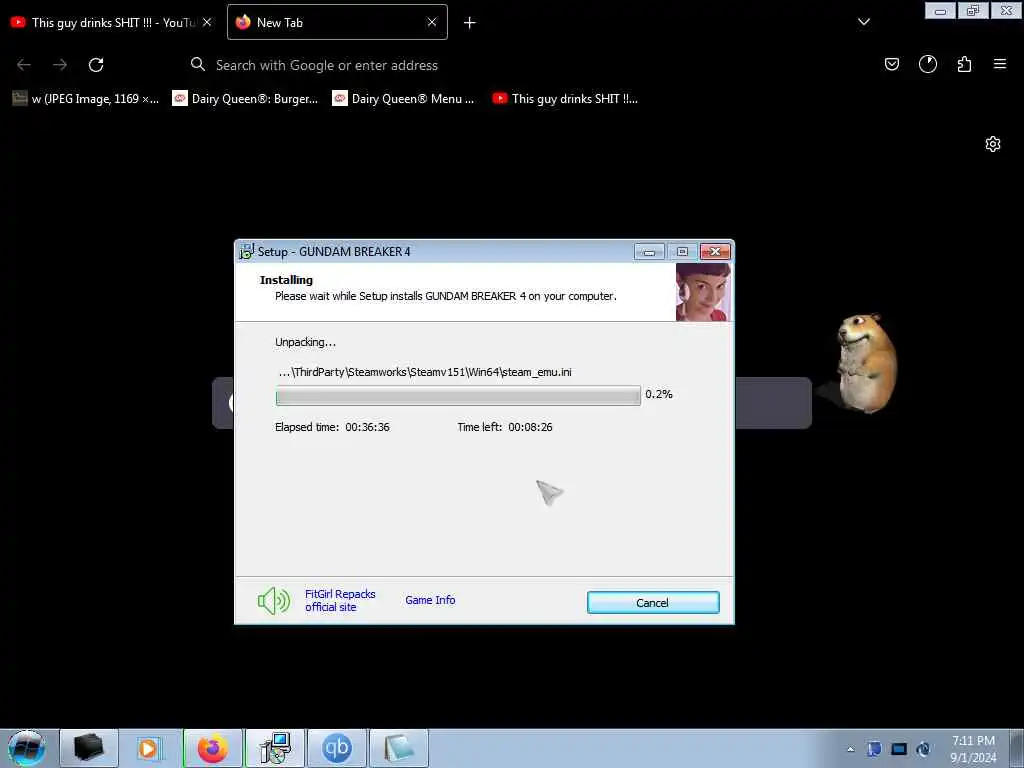Viewport: 1024px width, 768px height.
Task: Open the black box app in taskbar
Action: (89, 748)
